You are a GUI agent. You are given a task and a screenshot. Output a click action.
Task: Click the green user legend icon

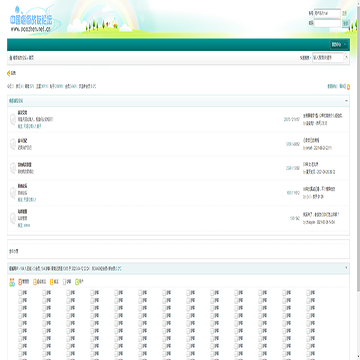tap(77, 282)
